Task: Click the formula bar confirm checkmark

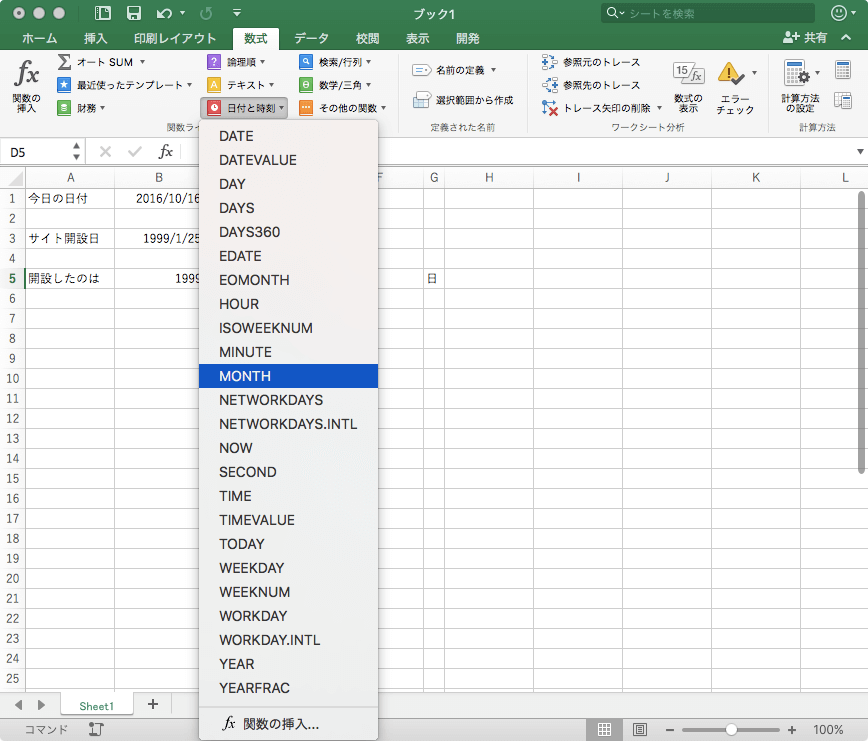Action: tap(135, 152)
